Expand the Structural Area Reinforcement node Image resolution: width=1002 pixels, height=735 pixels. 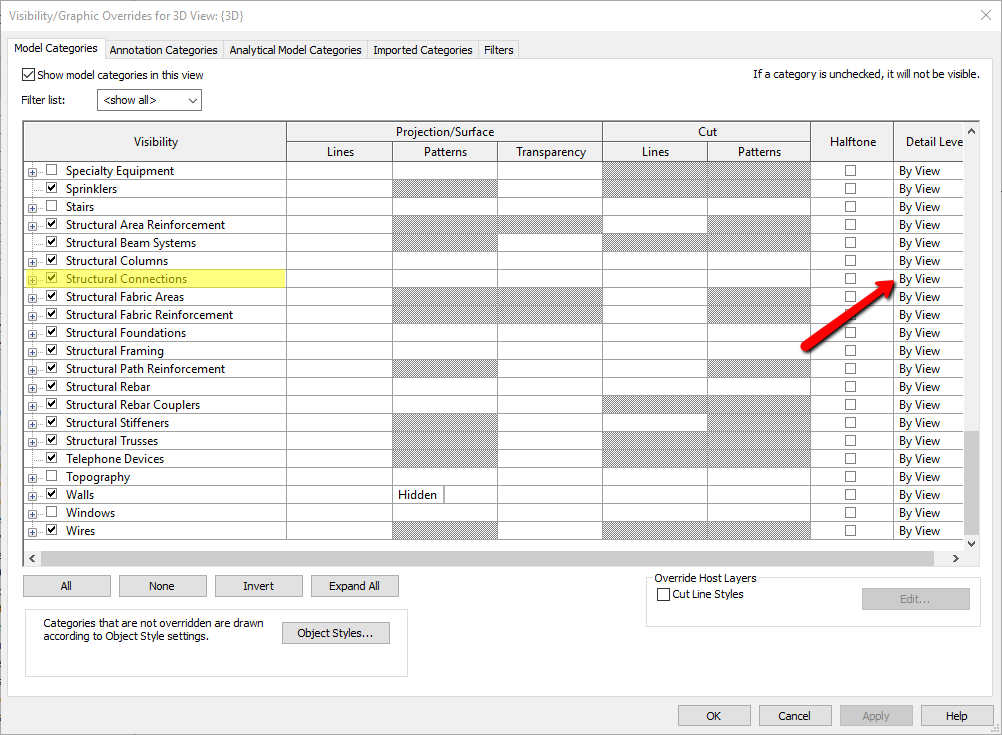32,226
